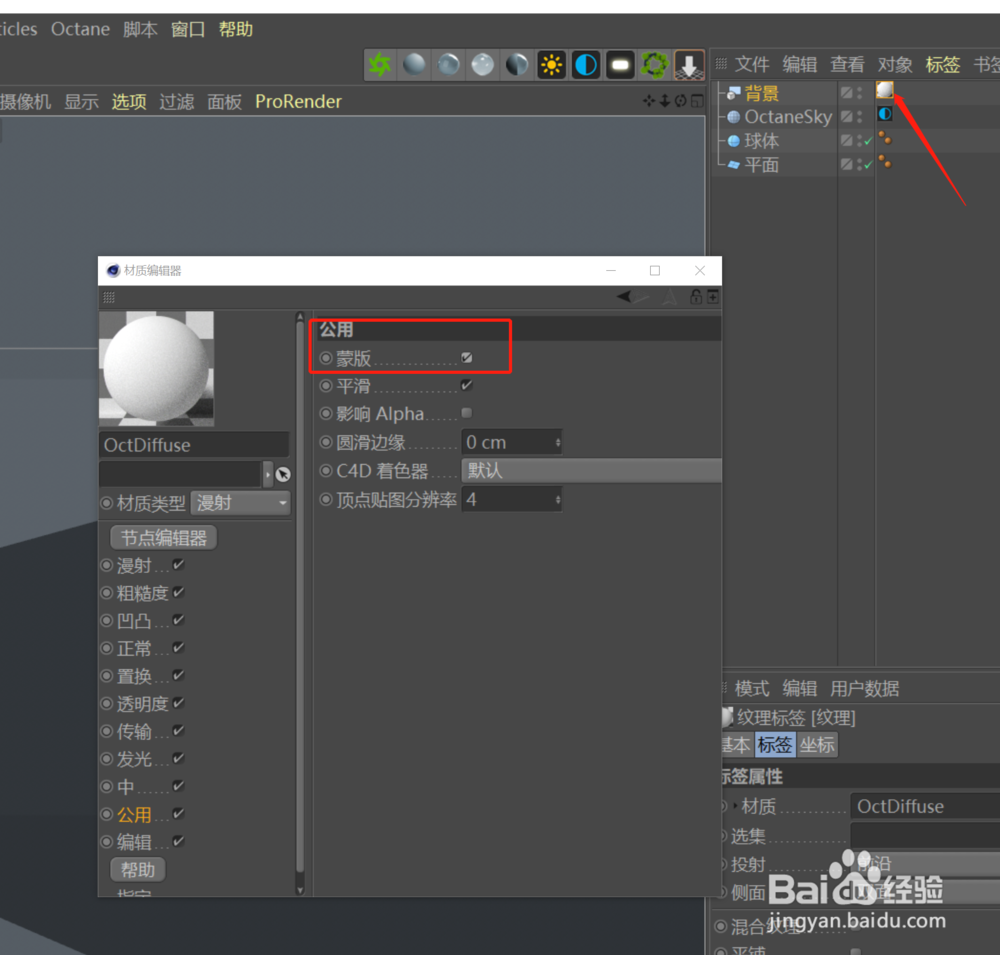
Task: Open the Octane menu
Action: tap(80, 29)
